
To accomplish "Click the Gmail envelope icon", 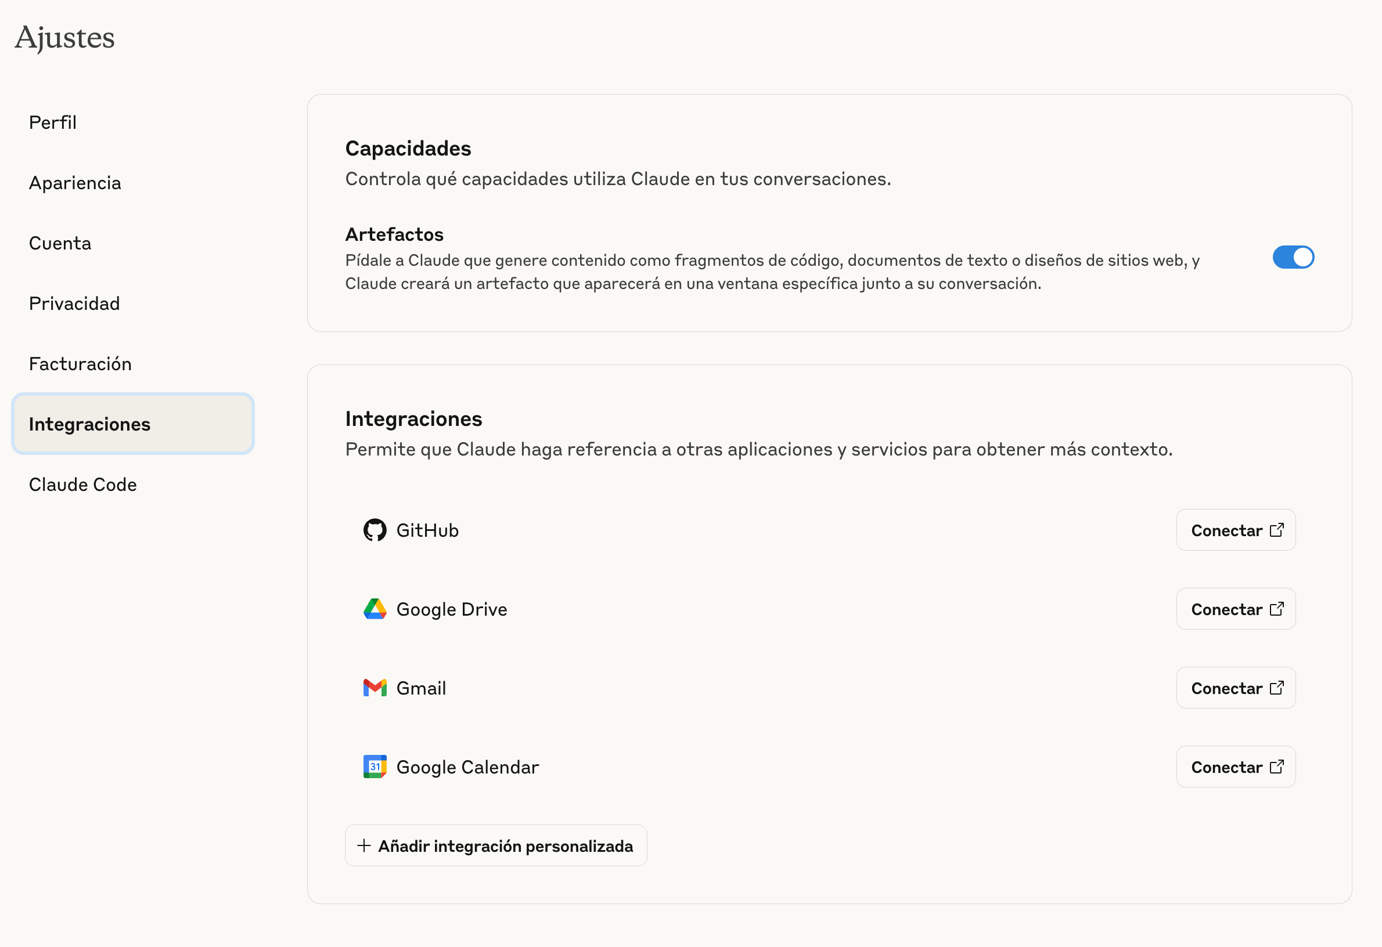I will click(x=374, y=687).
